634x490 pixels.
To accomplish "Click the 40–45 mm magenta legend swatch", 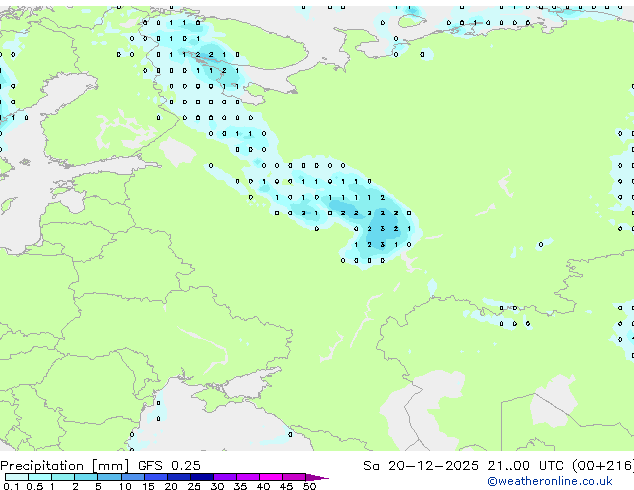I will click(x=271, y=477).
